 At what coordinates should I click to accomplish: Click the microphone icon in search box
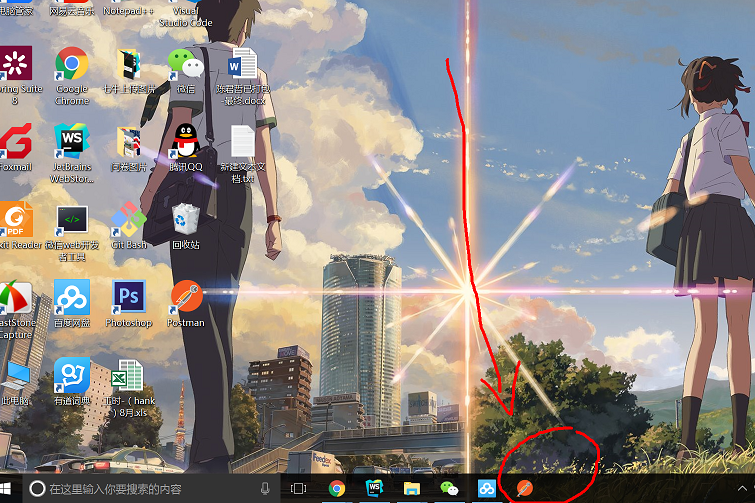(x=265, y=489)
